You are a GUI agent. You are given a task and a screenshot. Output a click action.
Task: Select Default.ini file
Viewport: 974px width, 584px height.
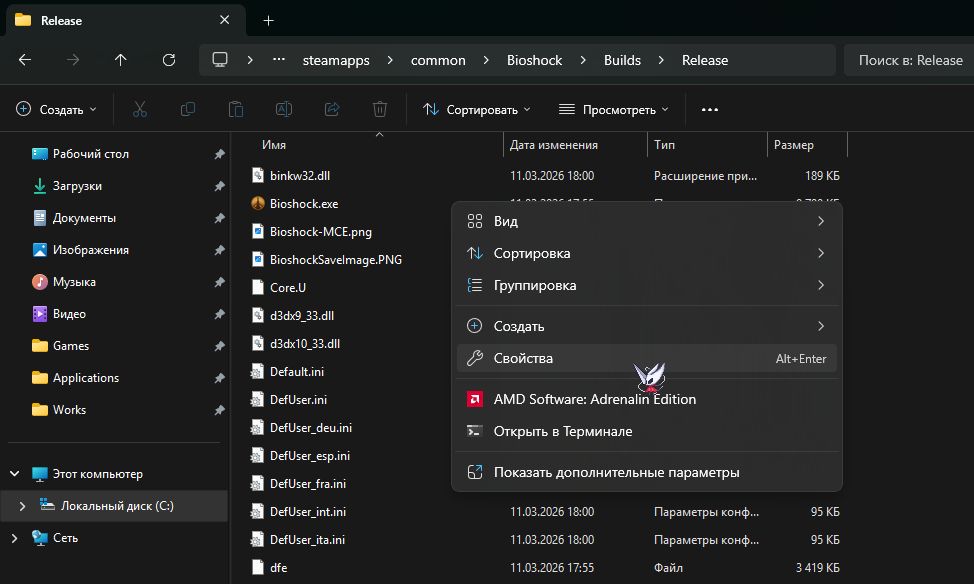coord(297,372)
